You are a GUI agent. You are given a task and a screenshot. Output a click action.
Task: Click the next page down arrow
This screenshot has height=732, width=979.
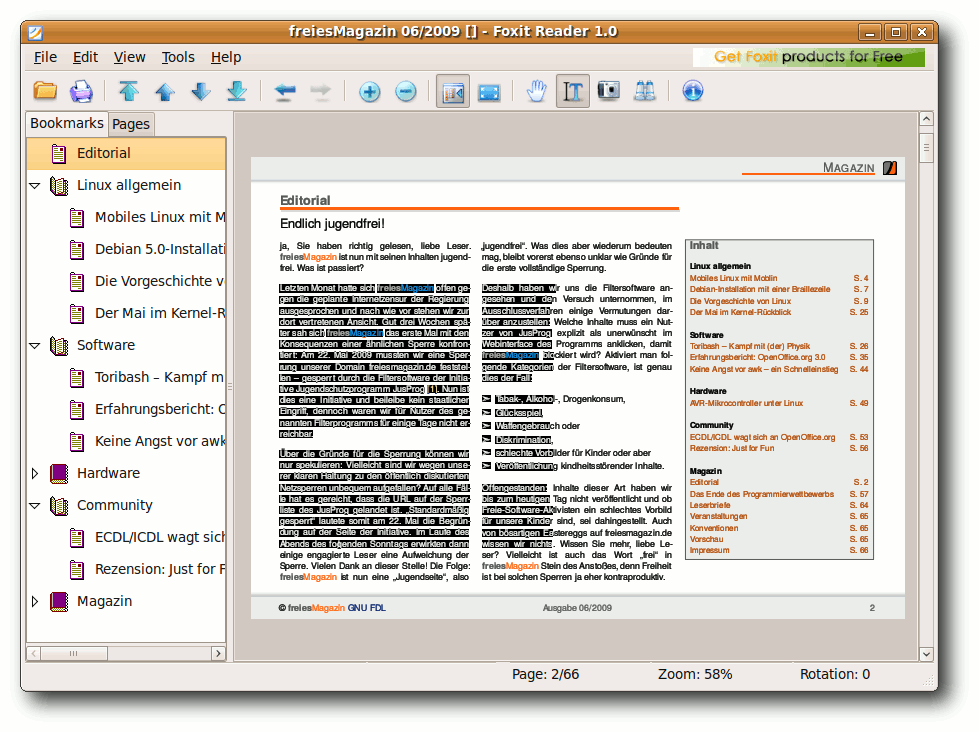coord(201,91)
